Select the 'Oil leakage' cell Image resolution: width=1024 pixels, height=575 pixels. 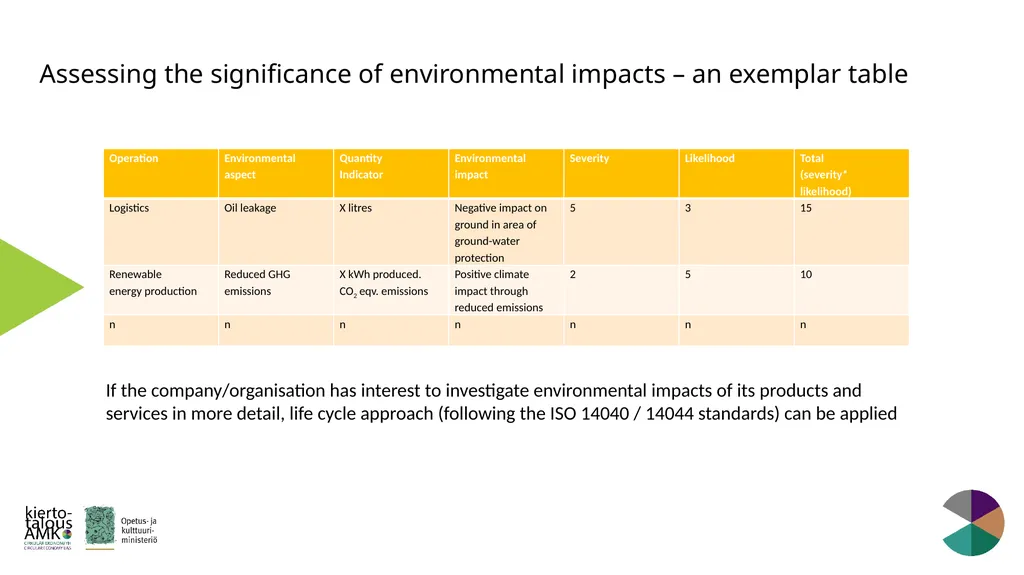tap(276, 231)
